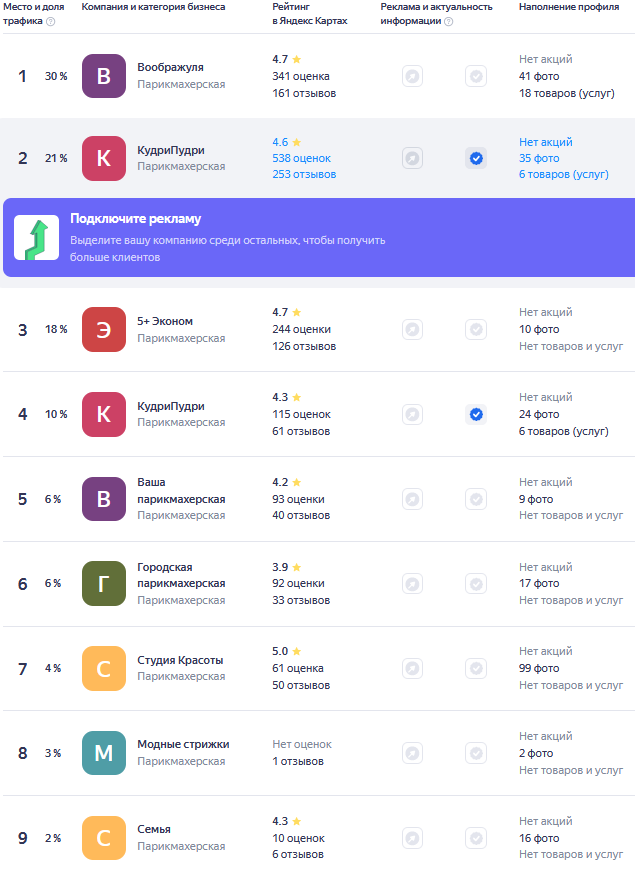Screen dimensions: 635x870
Task: Click green arrow icon in the ad banner
Action: point(37,237)
